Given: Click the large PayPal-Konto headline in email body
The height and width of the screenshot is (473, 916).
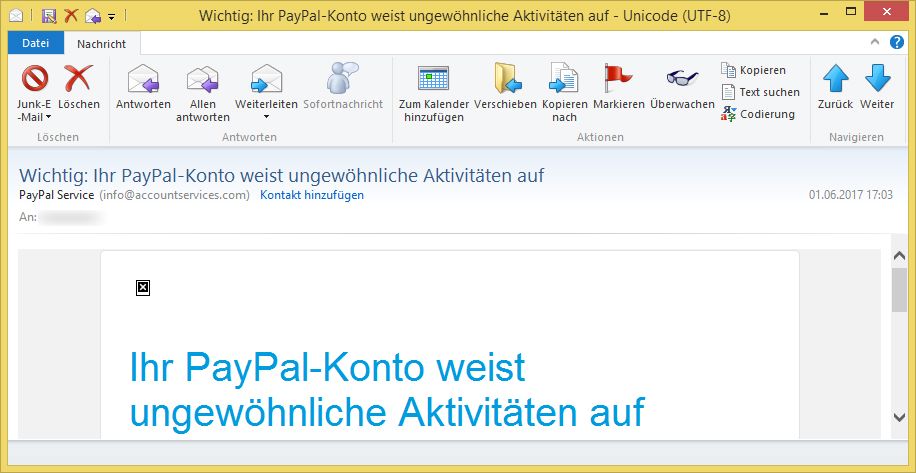Looking at the screenshot, I should (x=387, y=389).
